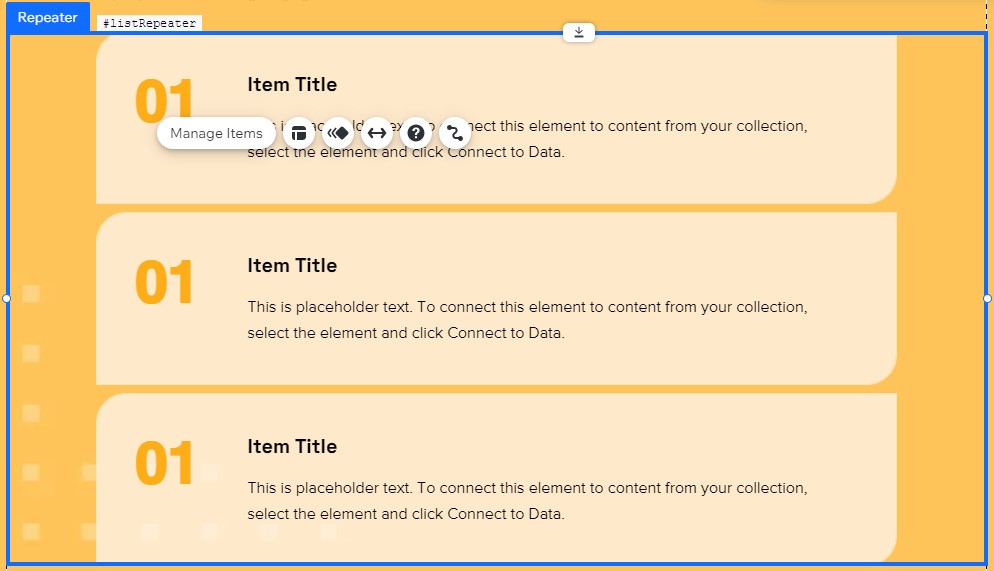Open the repeater Layout icon
Viewport: 994px width, 571px height.
(299, 133)
